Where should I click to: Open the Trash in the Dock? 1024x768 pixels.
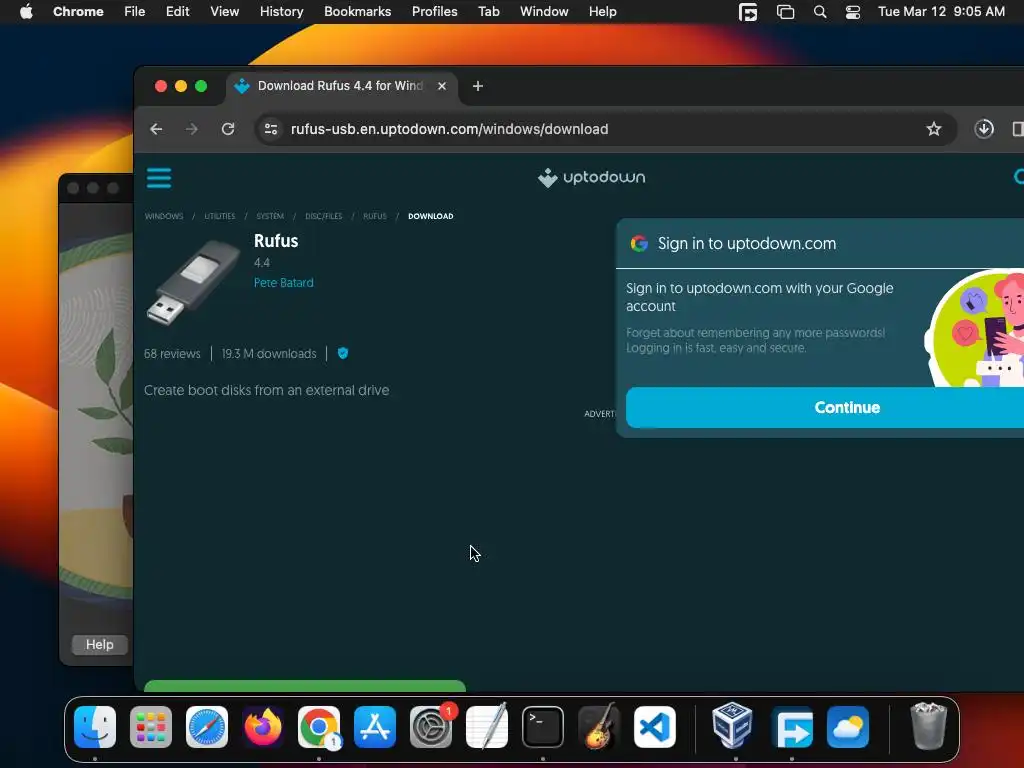click(x=928, y=726)
